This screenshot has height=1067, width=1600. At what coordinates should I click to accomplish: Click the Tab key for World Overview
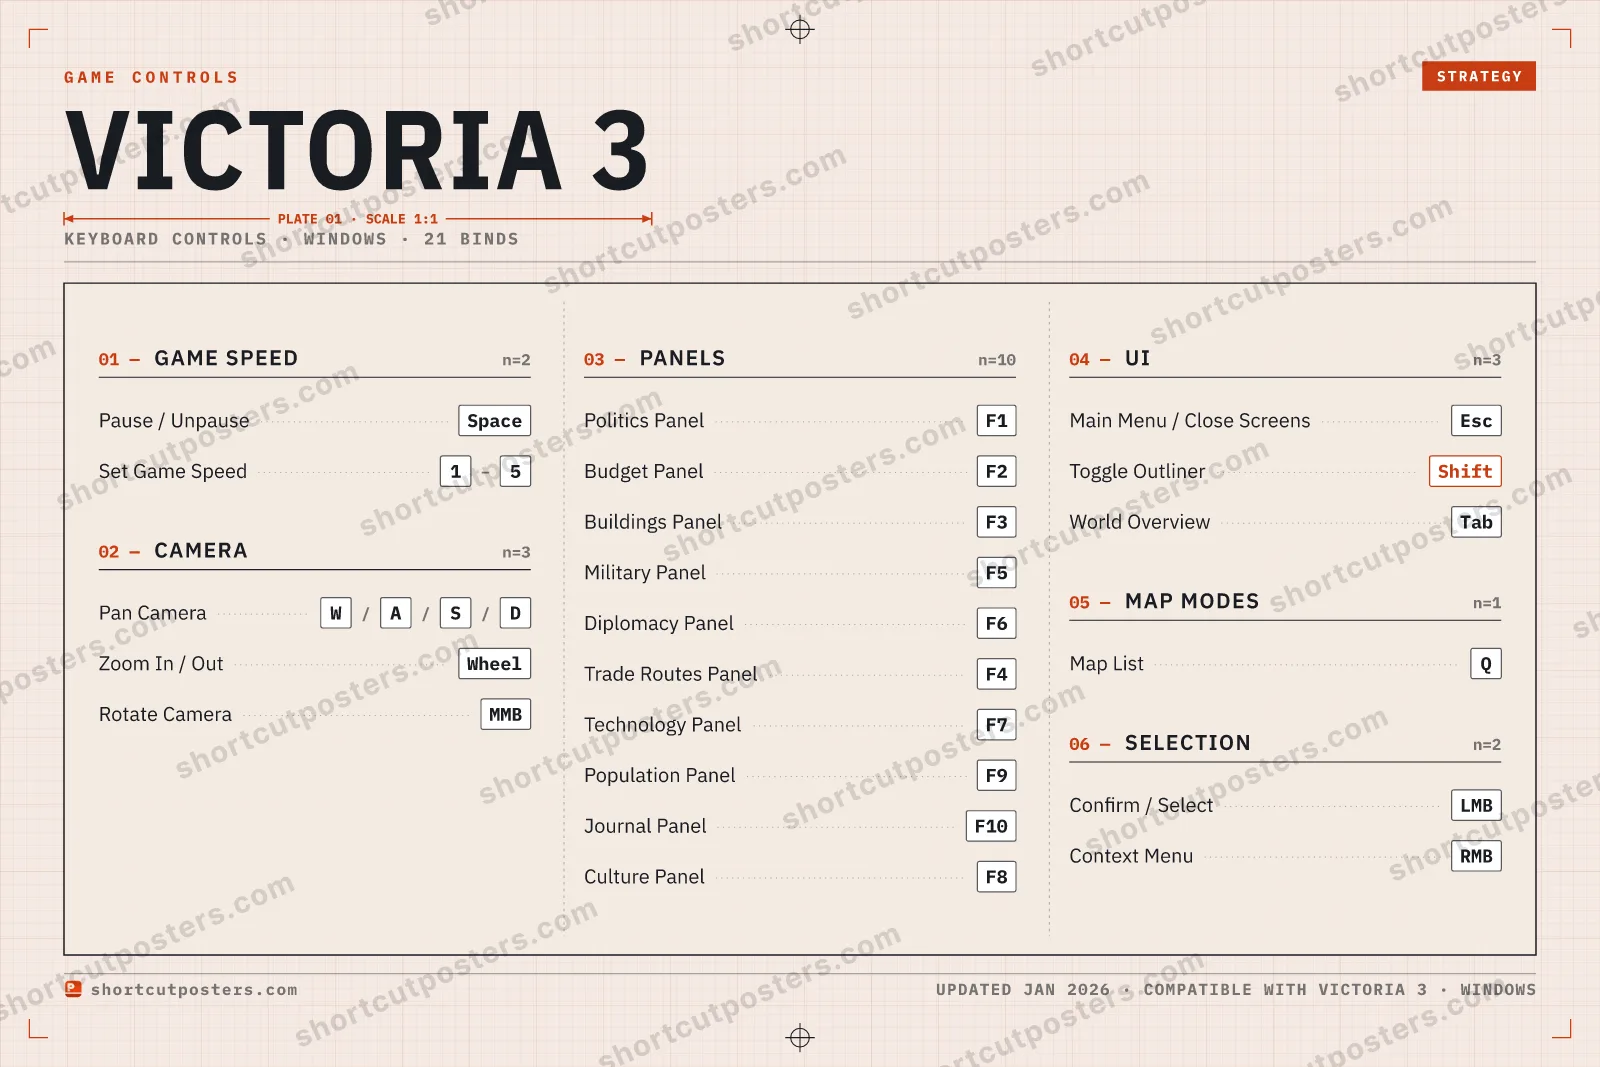click(x=1476, y=522)
